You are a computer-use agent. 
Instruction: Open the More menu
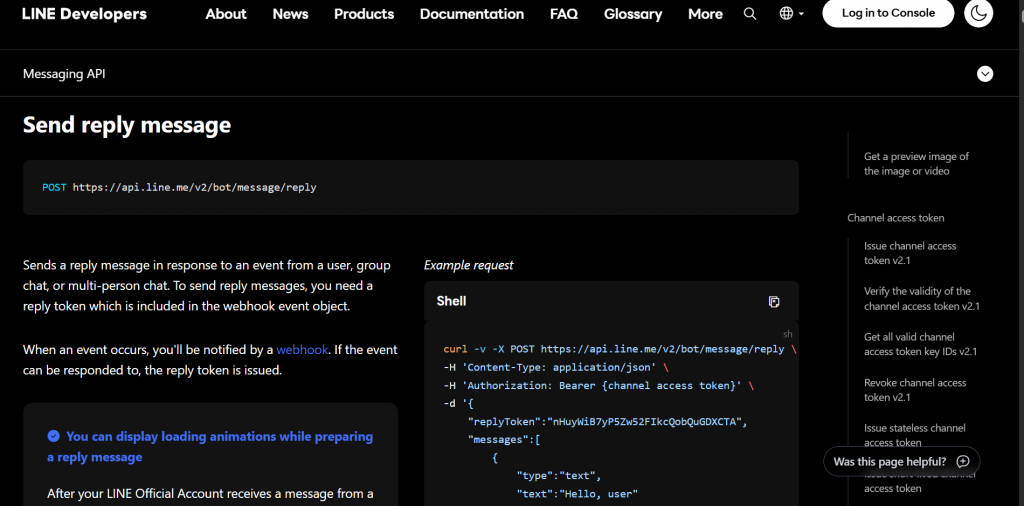pos(705,14)
